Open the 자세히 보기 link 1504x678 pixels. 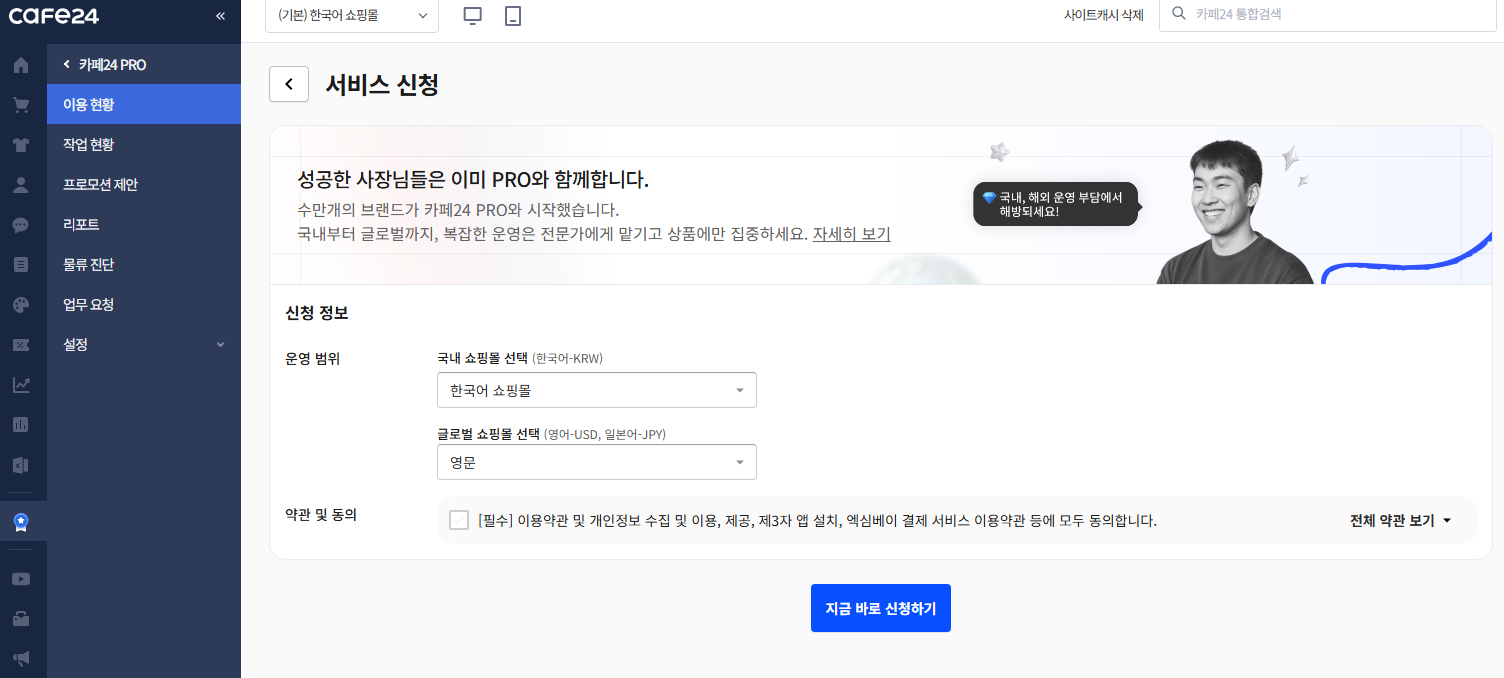coord(851,234)
